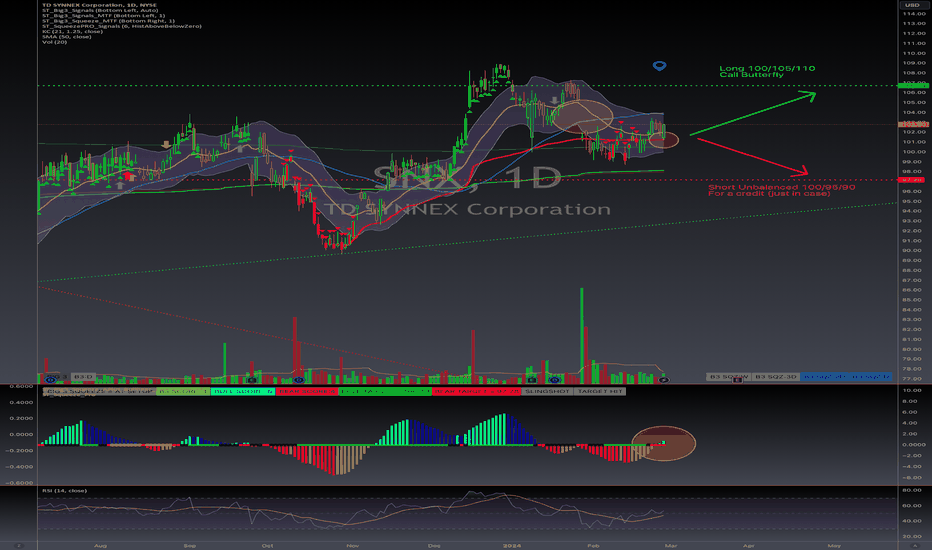Click the event icon at the latest bar
The image size is (932, 550).
pos(664,379)
